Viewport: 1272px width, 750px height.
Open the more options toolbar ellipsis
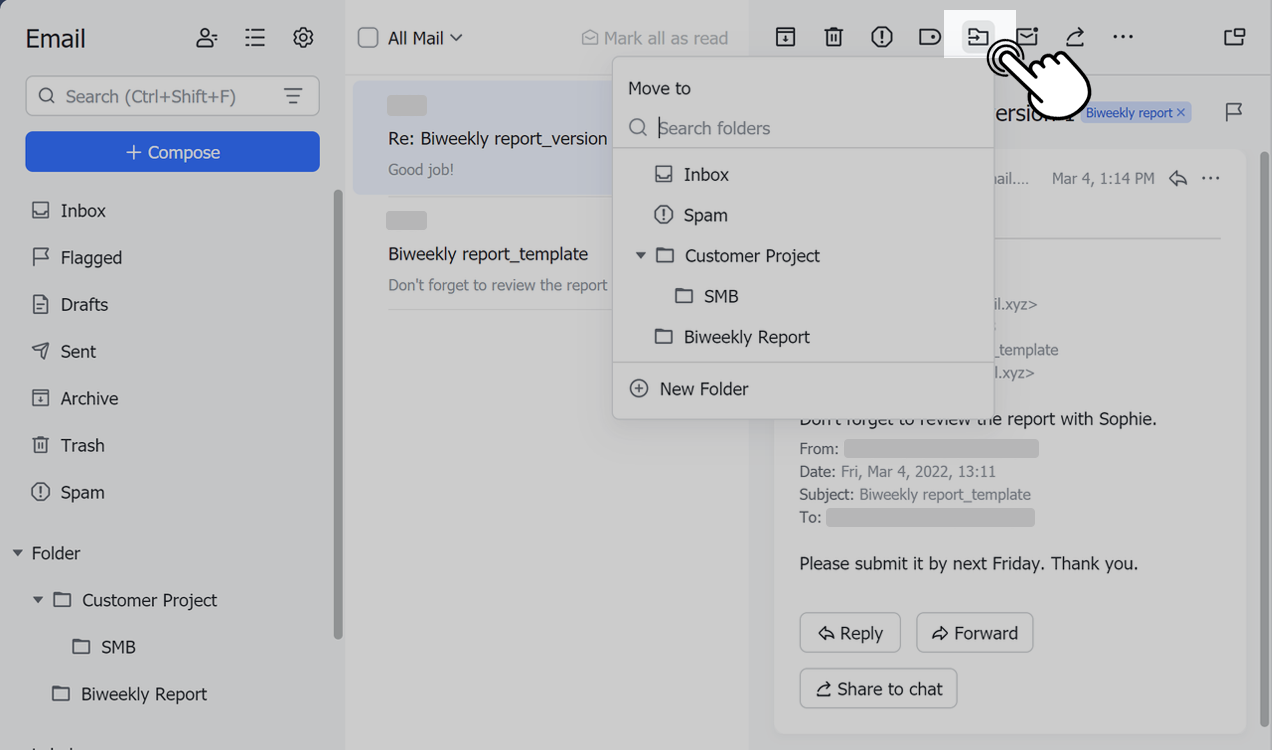tap(1123, 37)
